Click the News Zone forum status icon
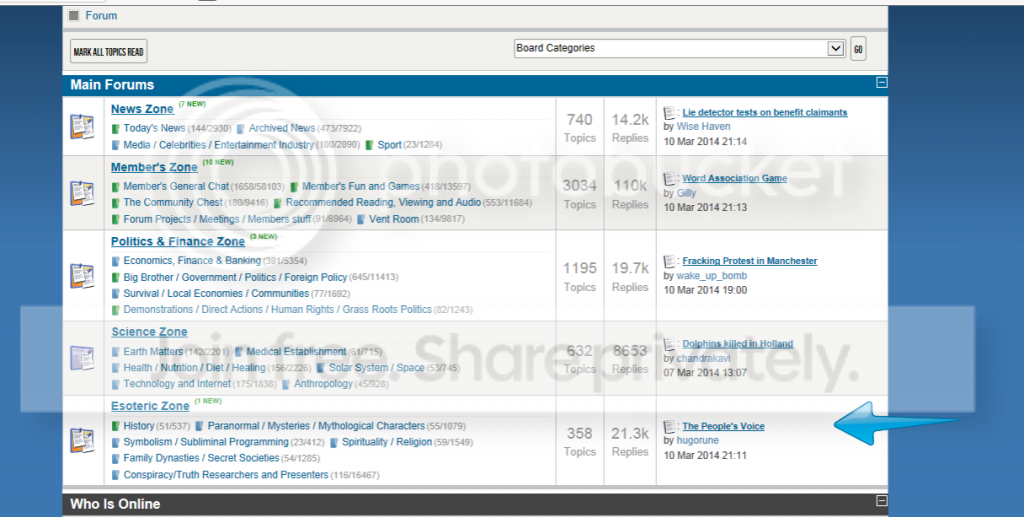 pos(82,126)
